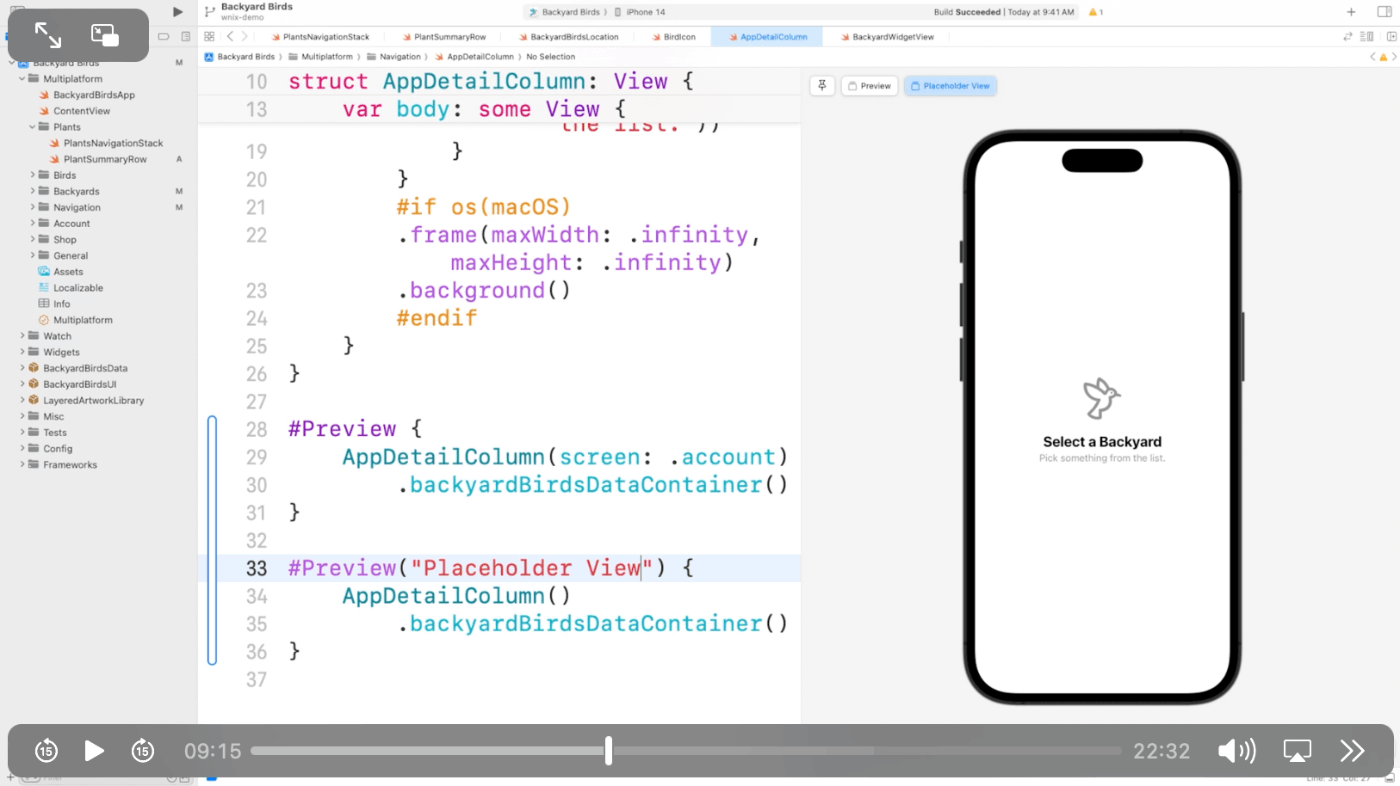Screen dimensions: 1400x786
Task: Select the AppDetailColumn editor tab
Action: coord(767,37)
